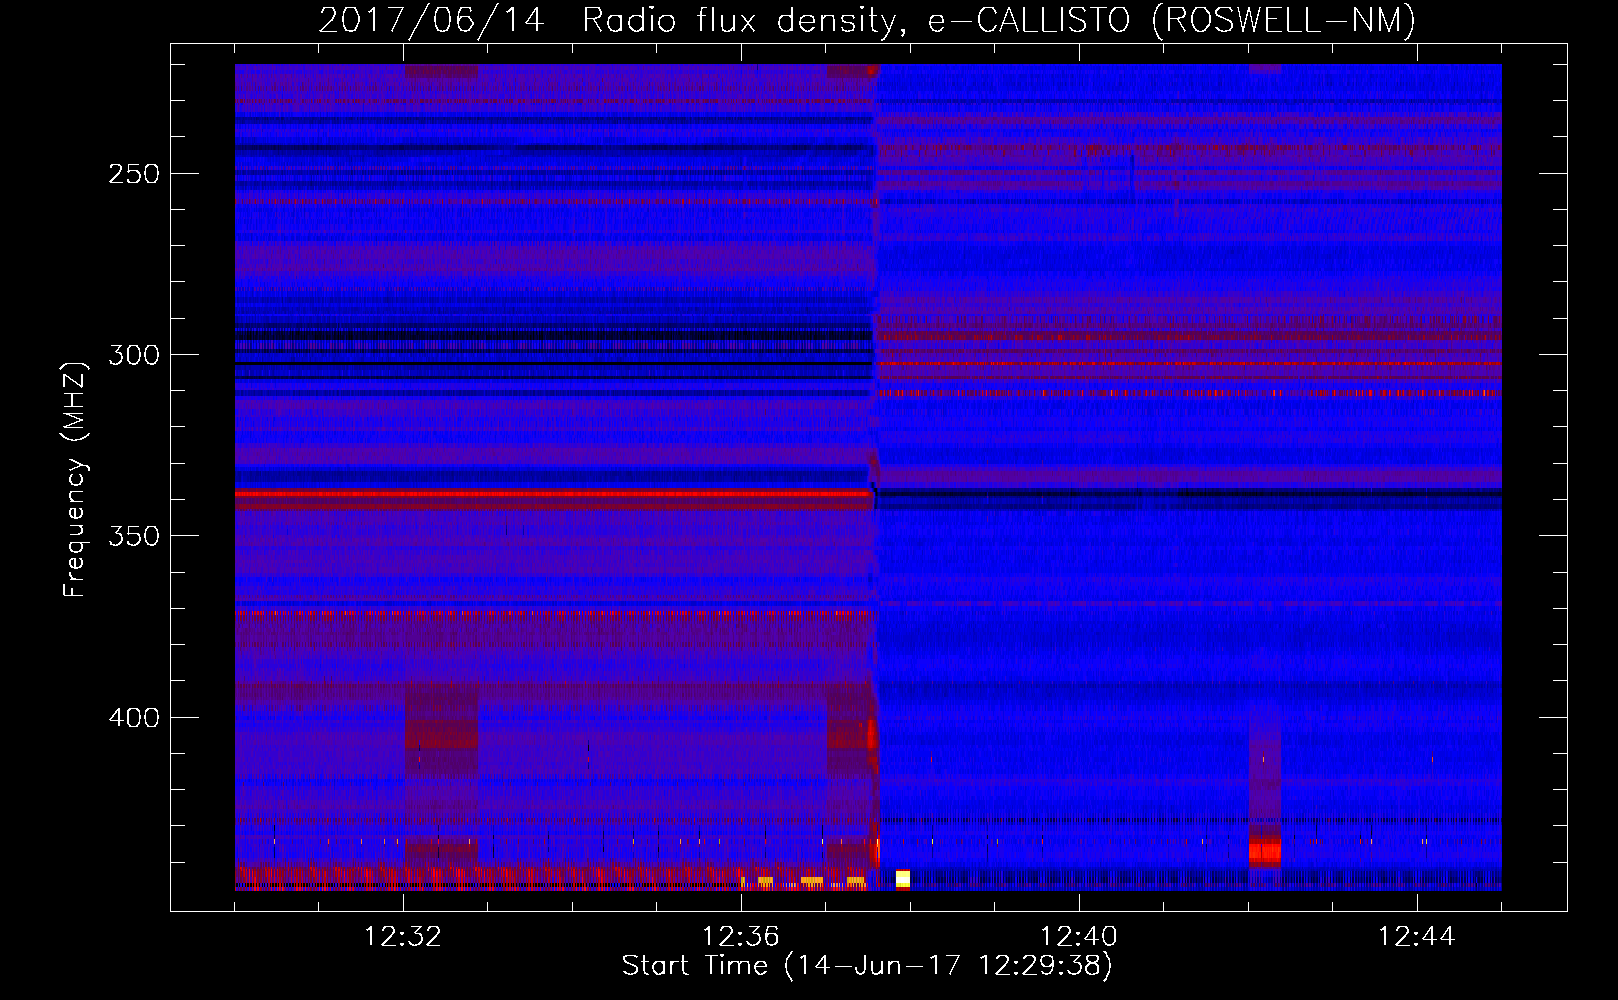Click the plot title '2017/06/14 Radio flux density'
The image size is (1618, 1000).
click(x=609, y=20)
